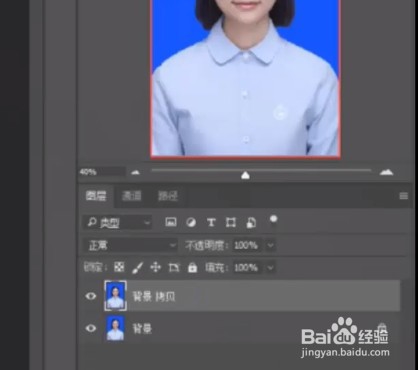
Task: Switch to the 图层 (Layers) tab
Action: tap(96, 196)
